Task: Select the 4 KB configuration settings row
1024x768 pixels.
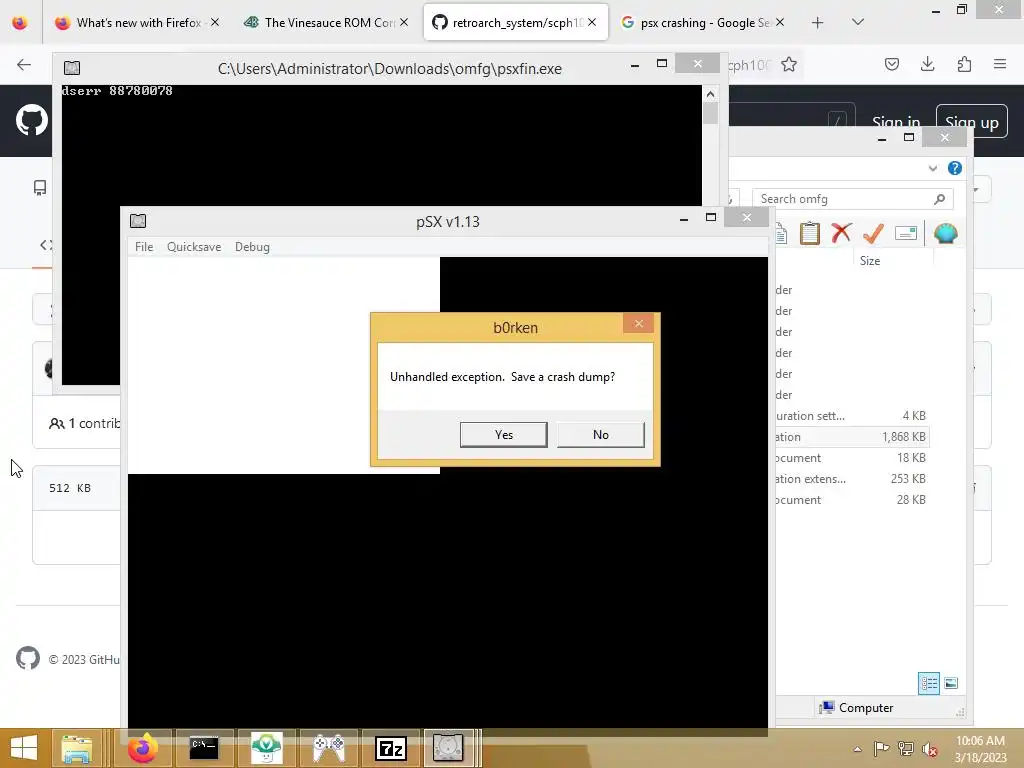Action: click(x=852, y=416)
